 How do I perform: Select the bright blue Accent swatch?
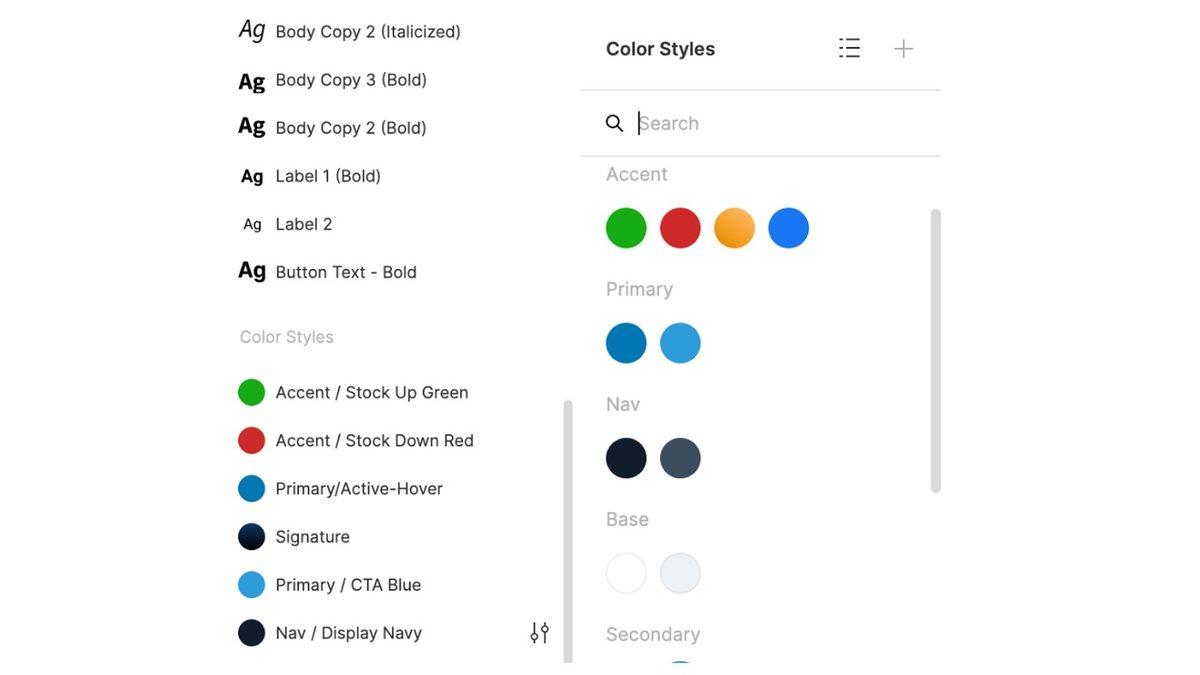click(x=788, y=228)
